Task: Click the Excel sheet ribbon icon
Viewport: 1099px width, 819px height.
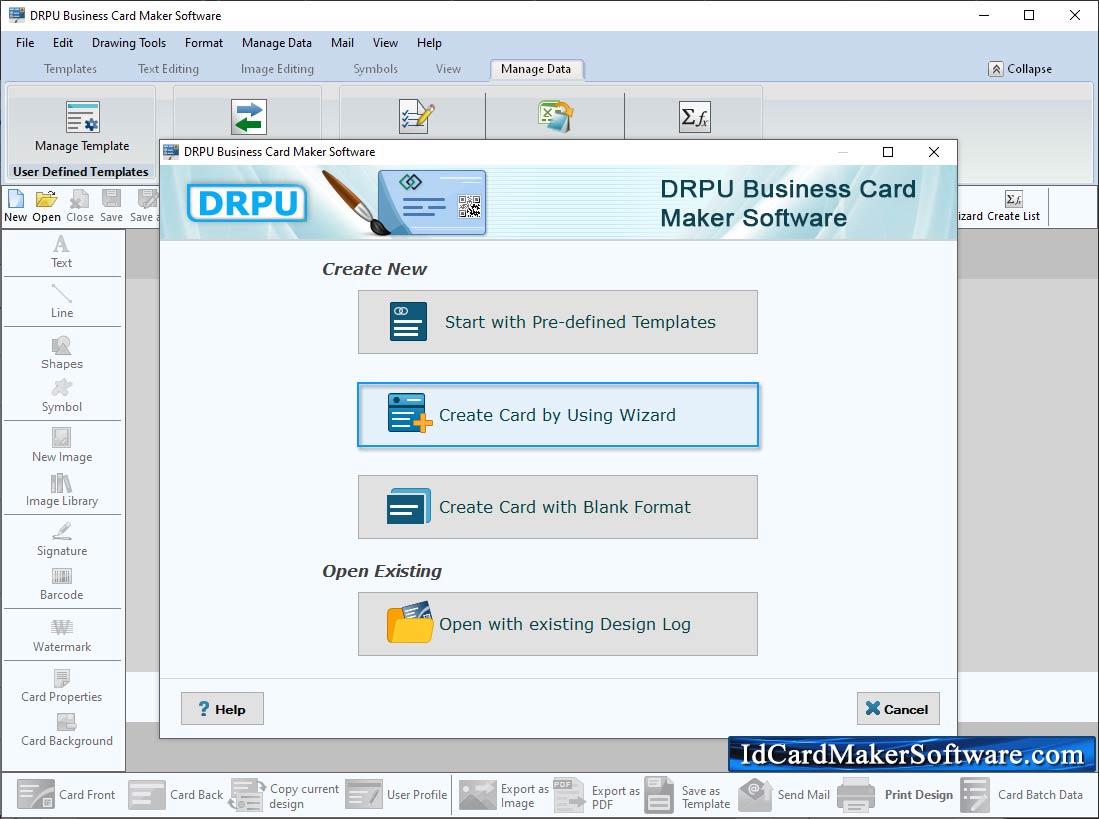Action: 555,116
